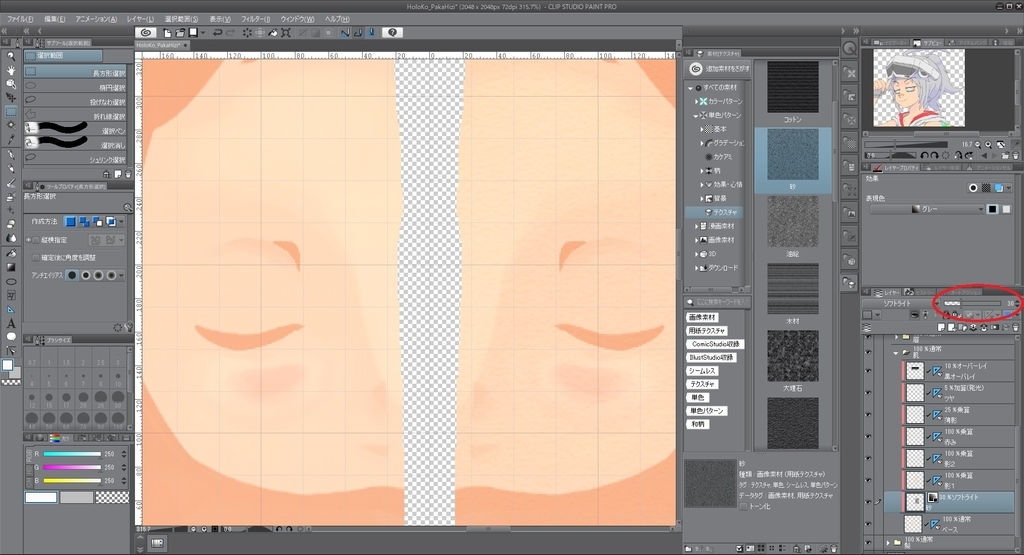Select the 長方形選択 sub tool
This screenshot has height=555, width=1024.
pos(76,72)
